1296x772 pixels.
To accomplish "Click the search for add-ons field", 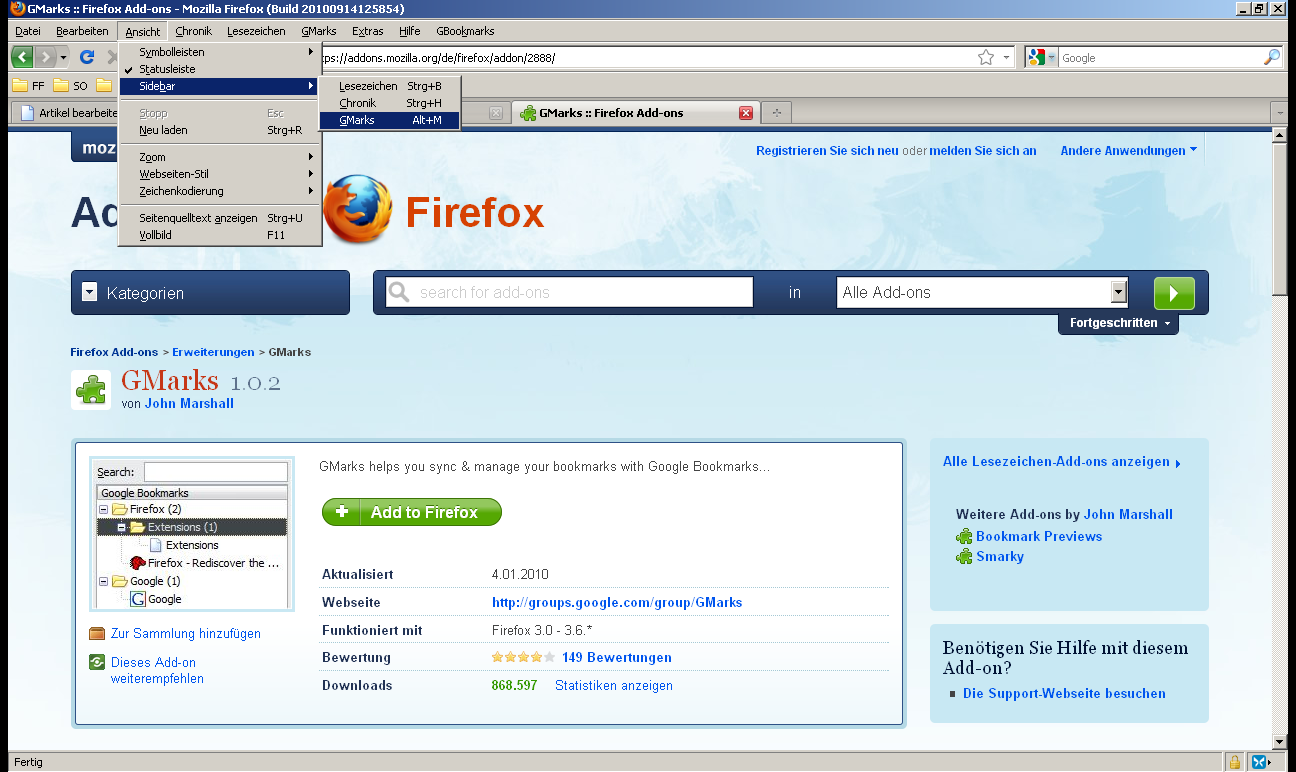I will point(569,292).
